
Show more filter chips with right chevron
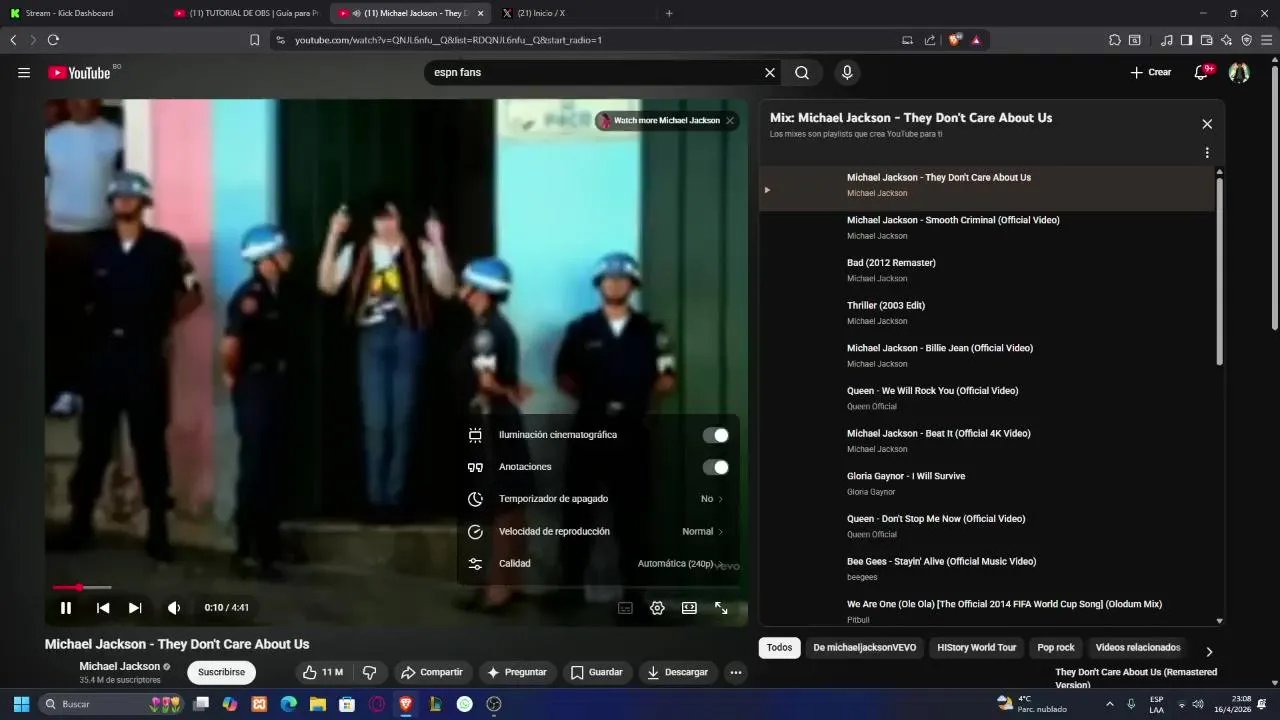pyautogui.click(x=1209, y=651)
